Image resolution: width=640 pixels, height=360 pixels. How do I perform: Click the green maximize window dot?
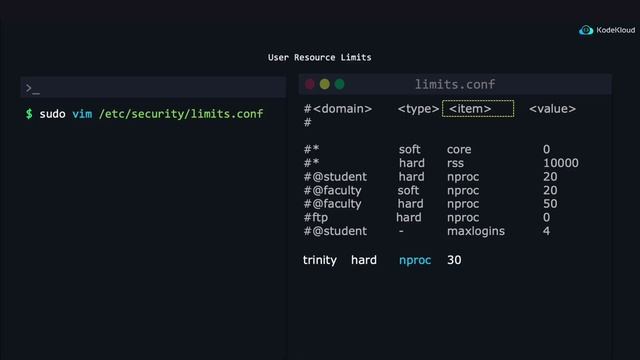pos(339,84)
